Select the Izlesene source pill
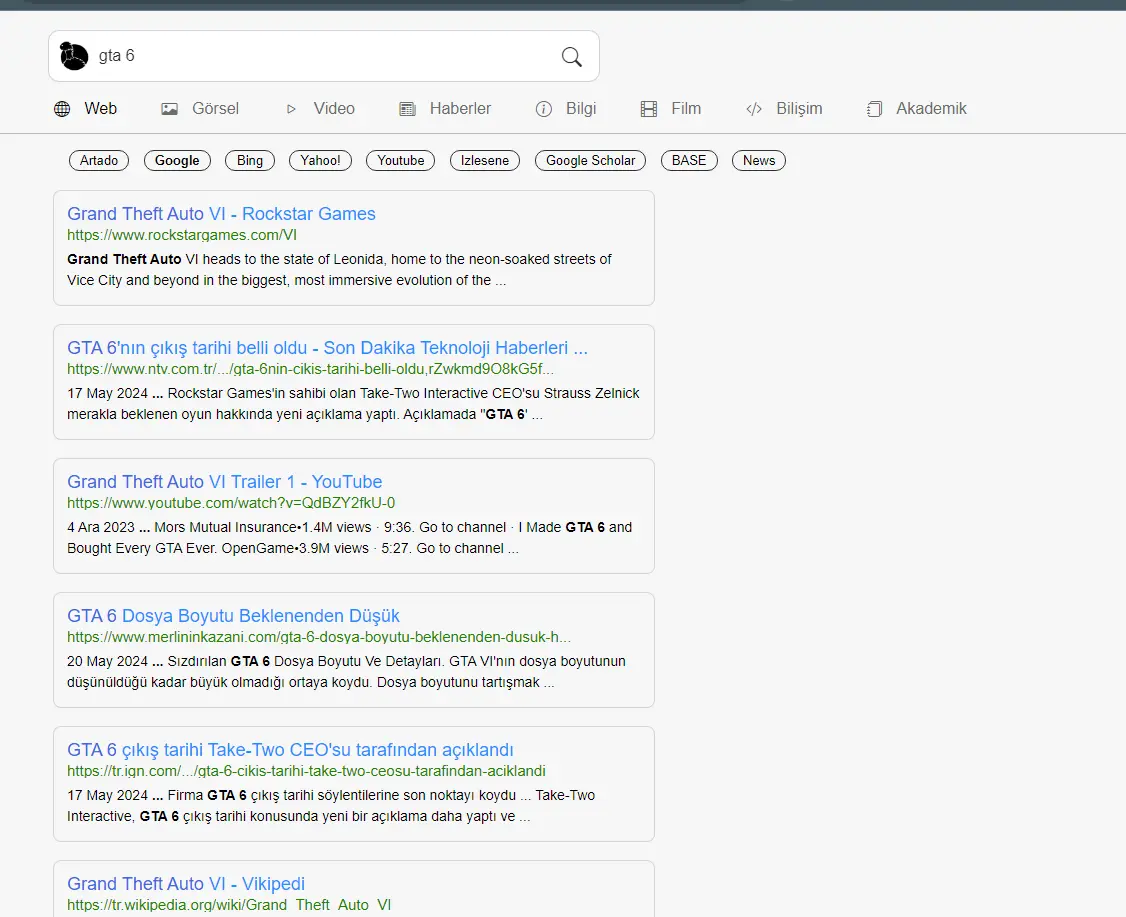 click(x=485, y=160)
